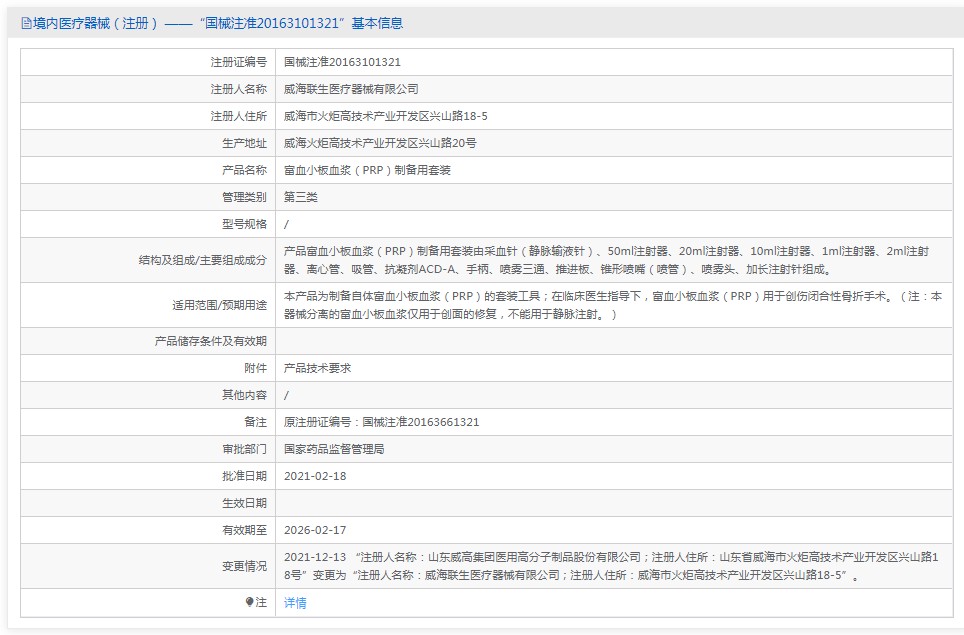Click the 生效日期 label
964x635 pixels.
point(244,503)
